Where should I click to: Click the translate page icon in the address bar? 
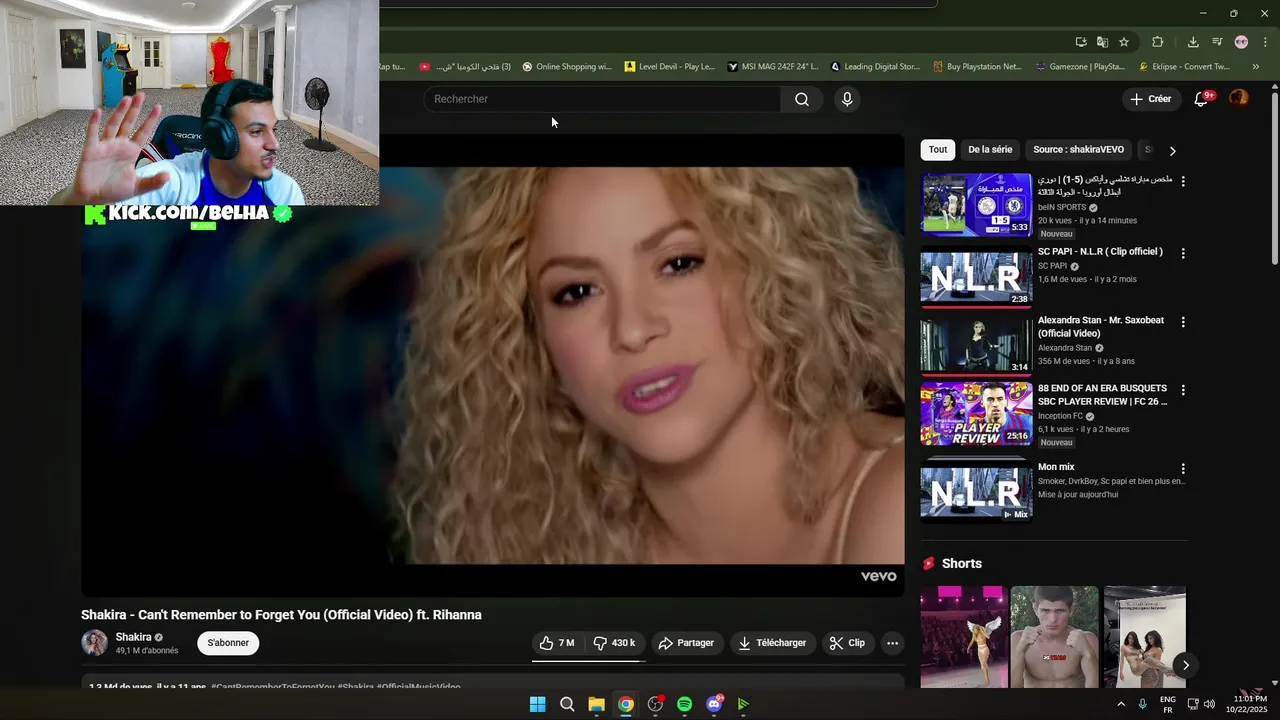click(x=1102, y=42)
